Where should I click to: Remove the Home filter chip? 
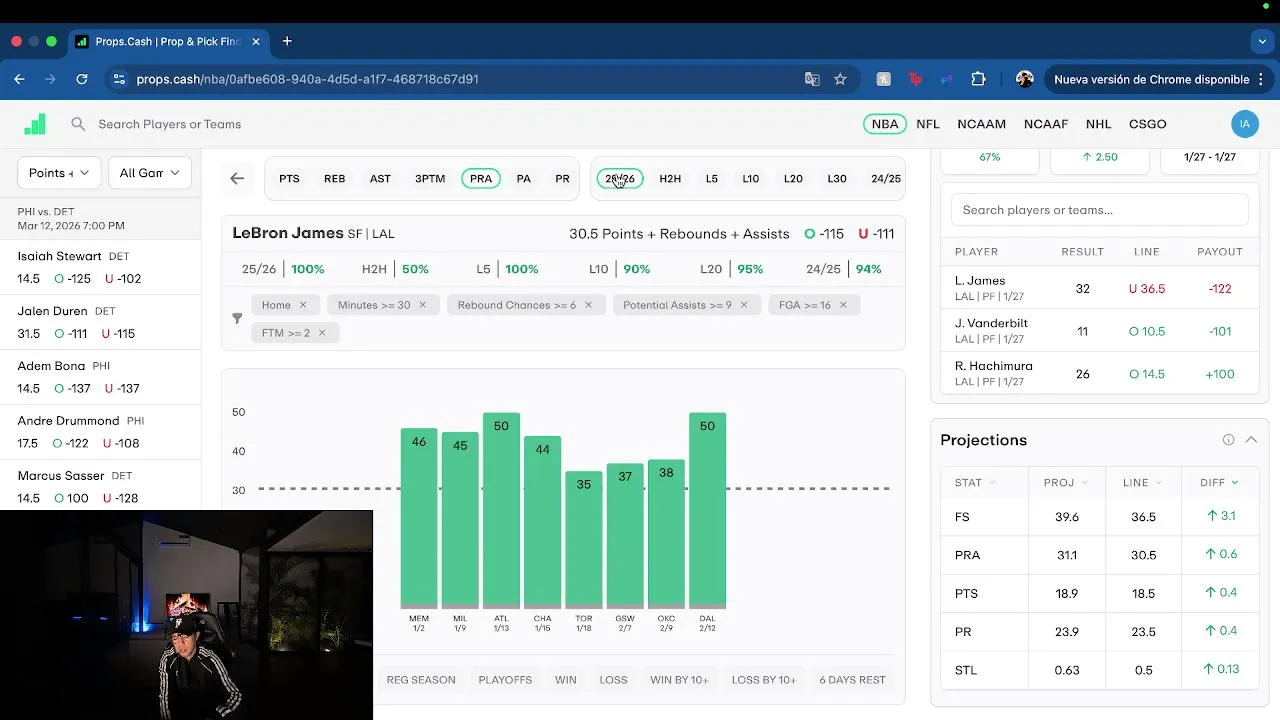(x=302, y=305)
